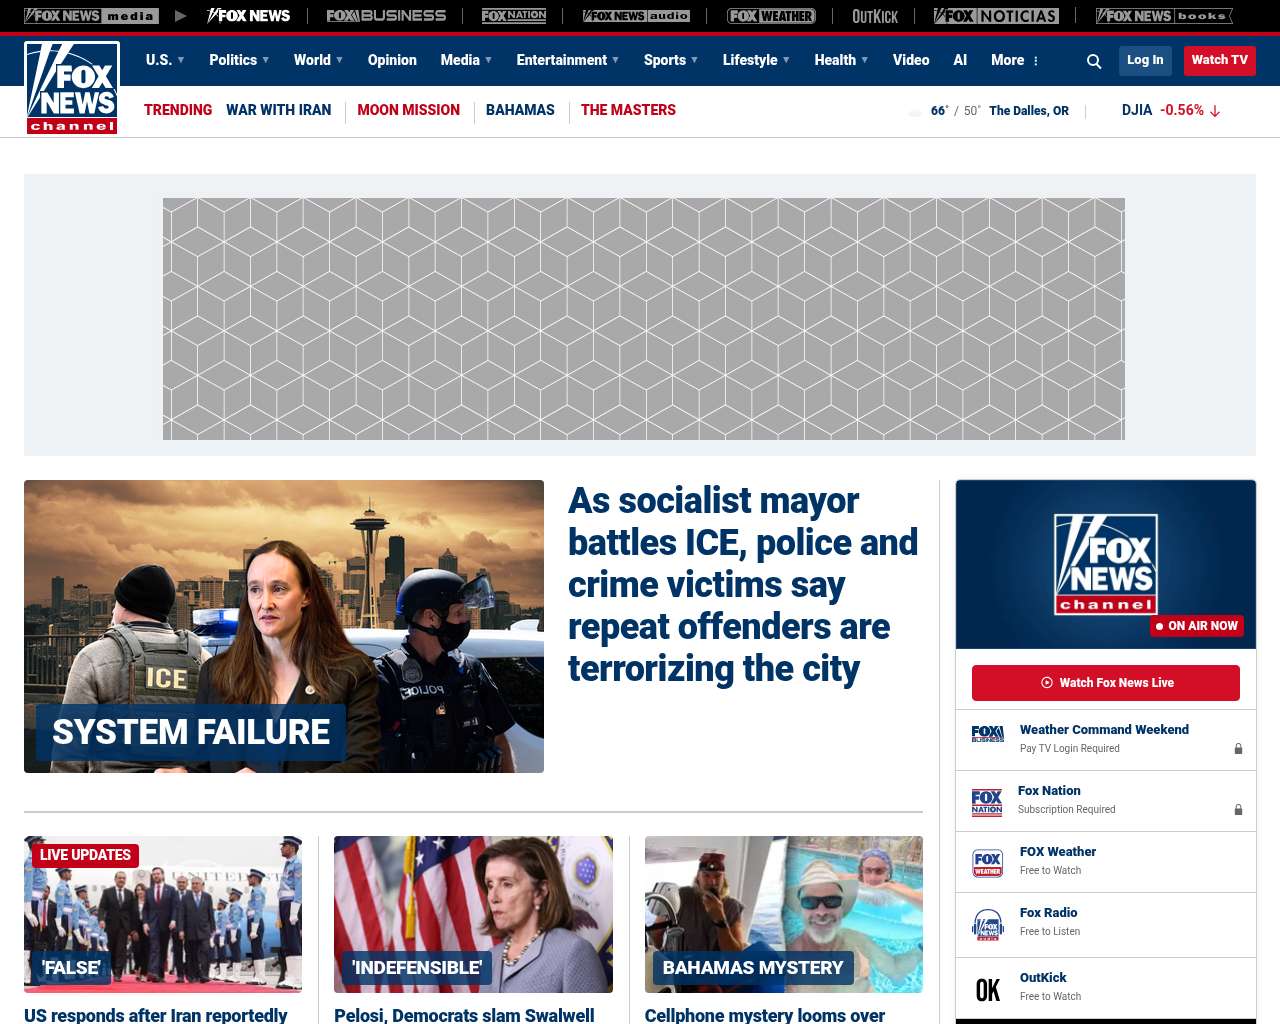This screenshot has height=1024, width=1280.
Task: Click the Fox Radio icon in sidebar
Action: [x=988, y=923]
